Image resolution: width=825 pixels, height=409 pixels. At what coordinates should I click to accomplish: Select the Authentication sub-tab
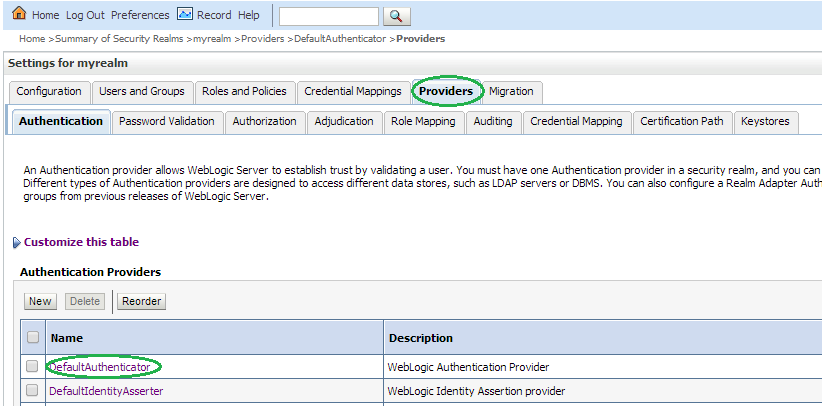pyautogui.click(x=61, y=122)
